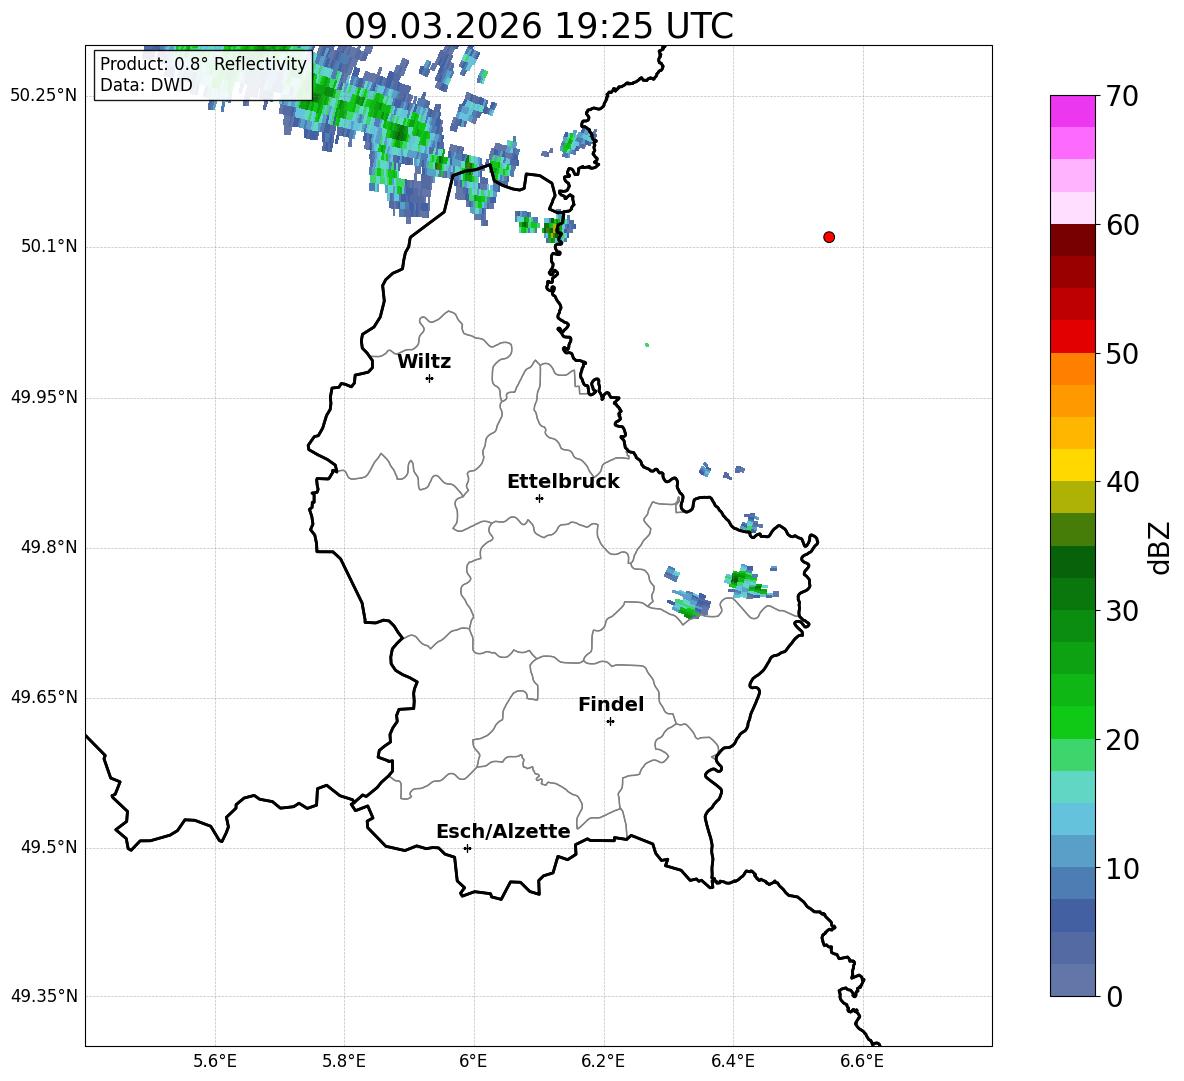The width and height of the screenshot is (1184, 1081).
Task: Click the Wiltz station cross marker
Action: click(430, 378)
